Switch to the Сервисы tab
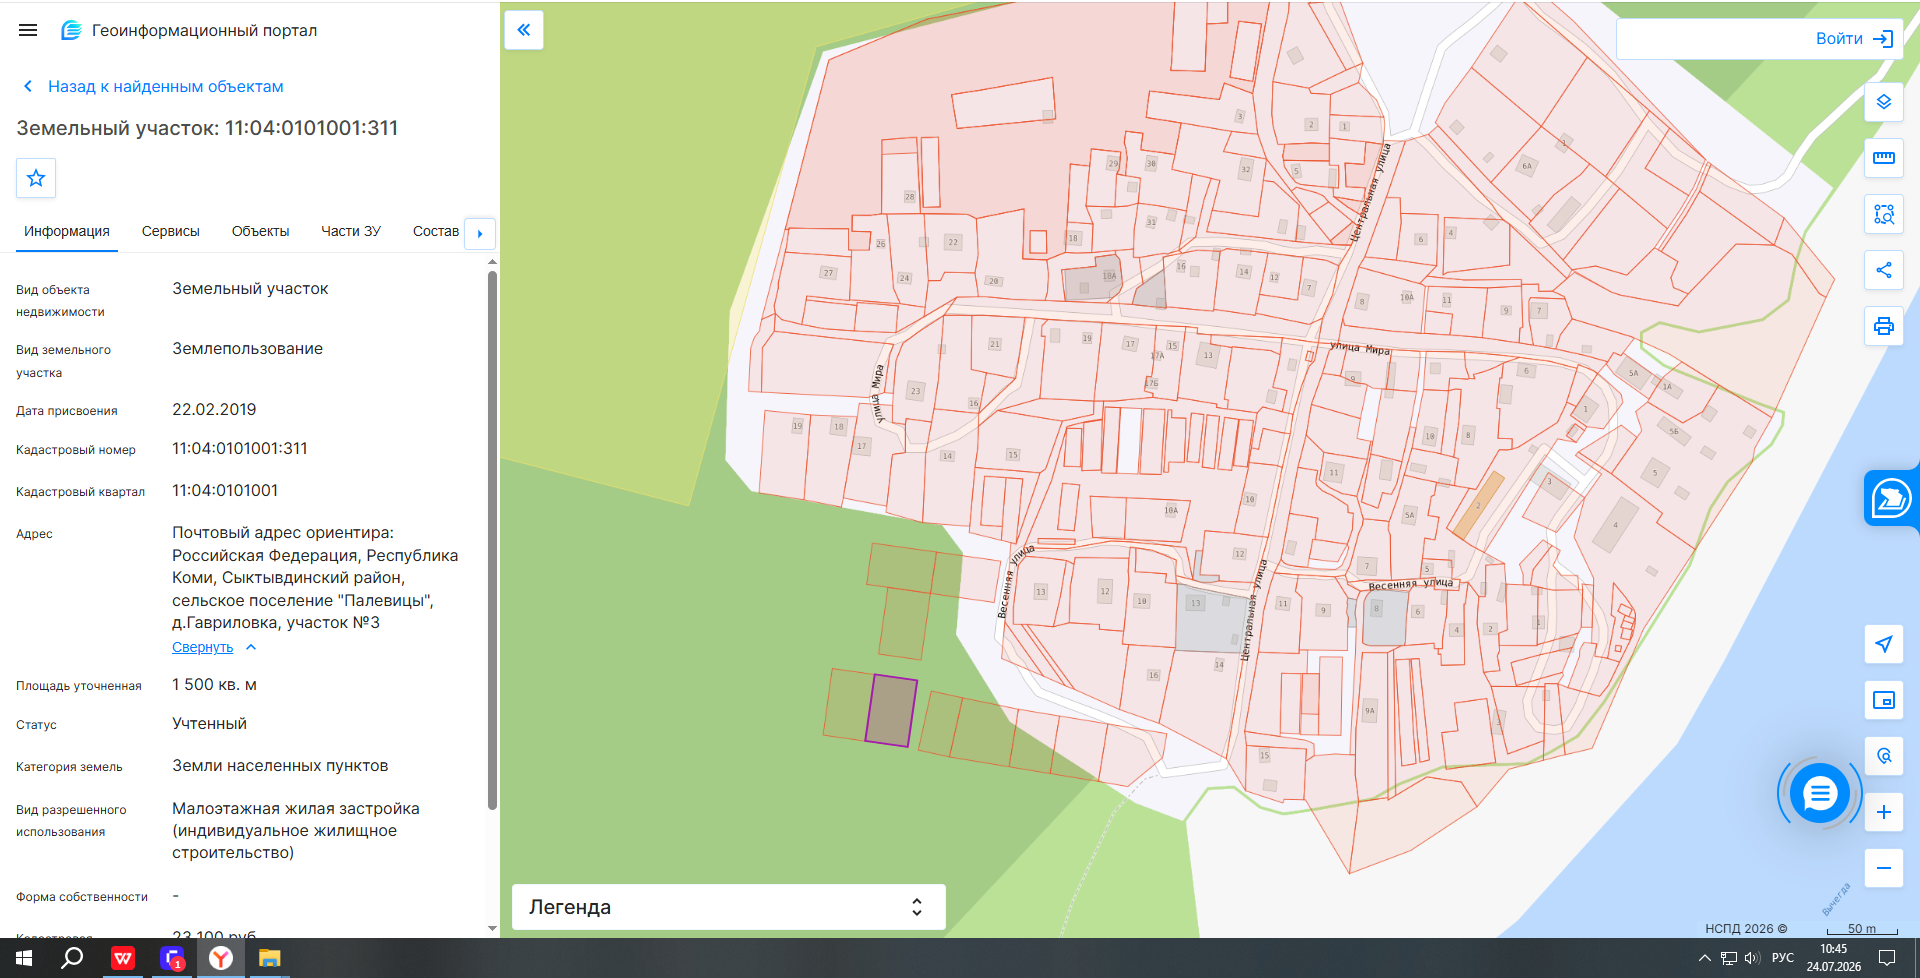This screenshot has height=978, width=1920. point(171,231)
